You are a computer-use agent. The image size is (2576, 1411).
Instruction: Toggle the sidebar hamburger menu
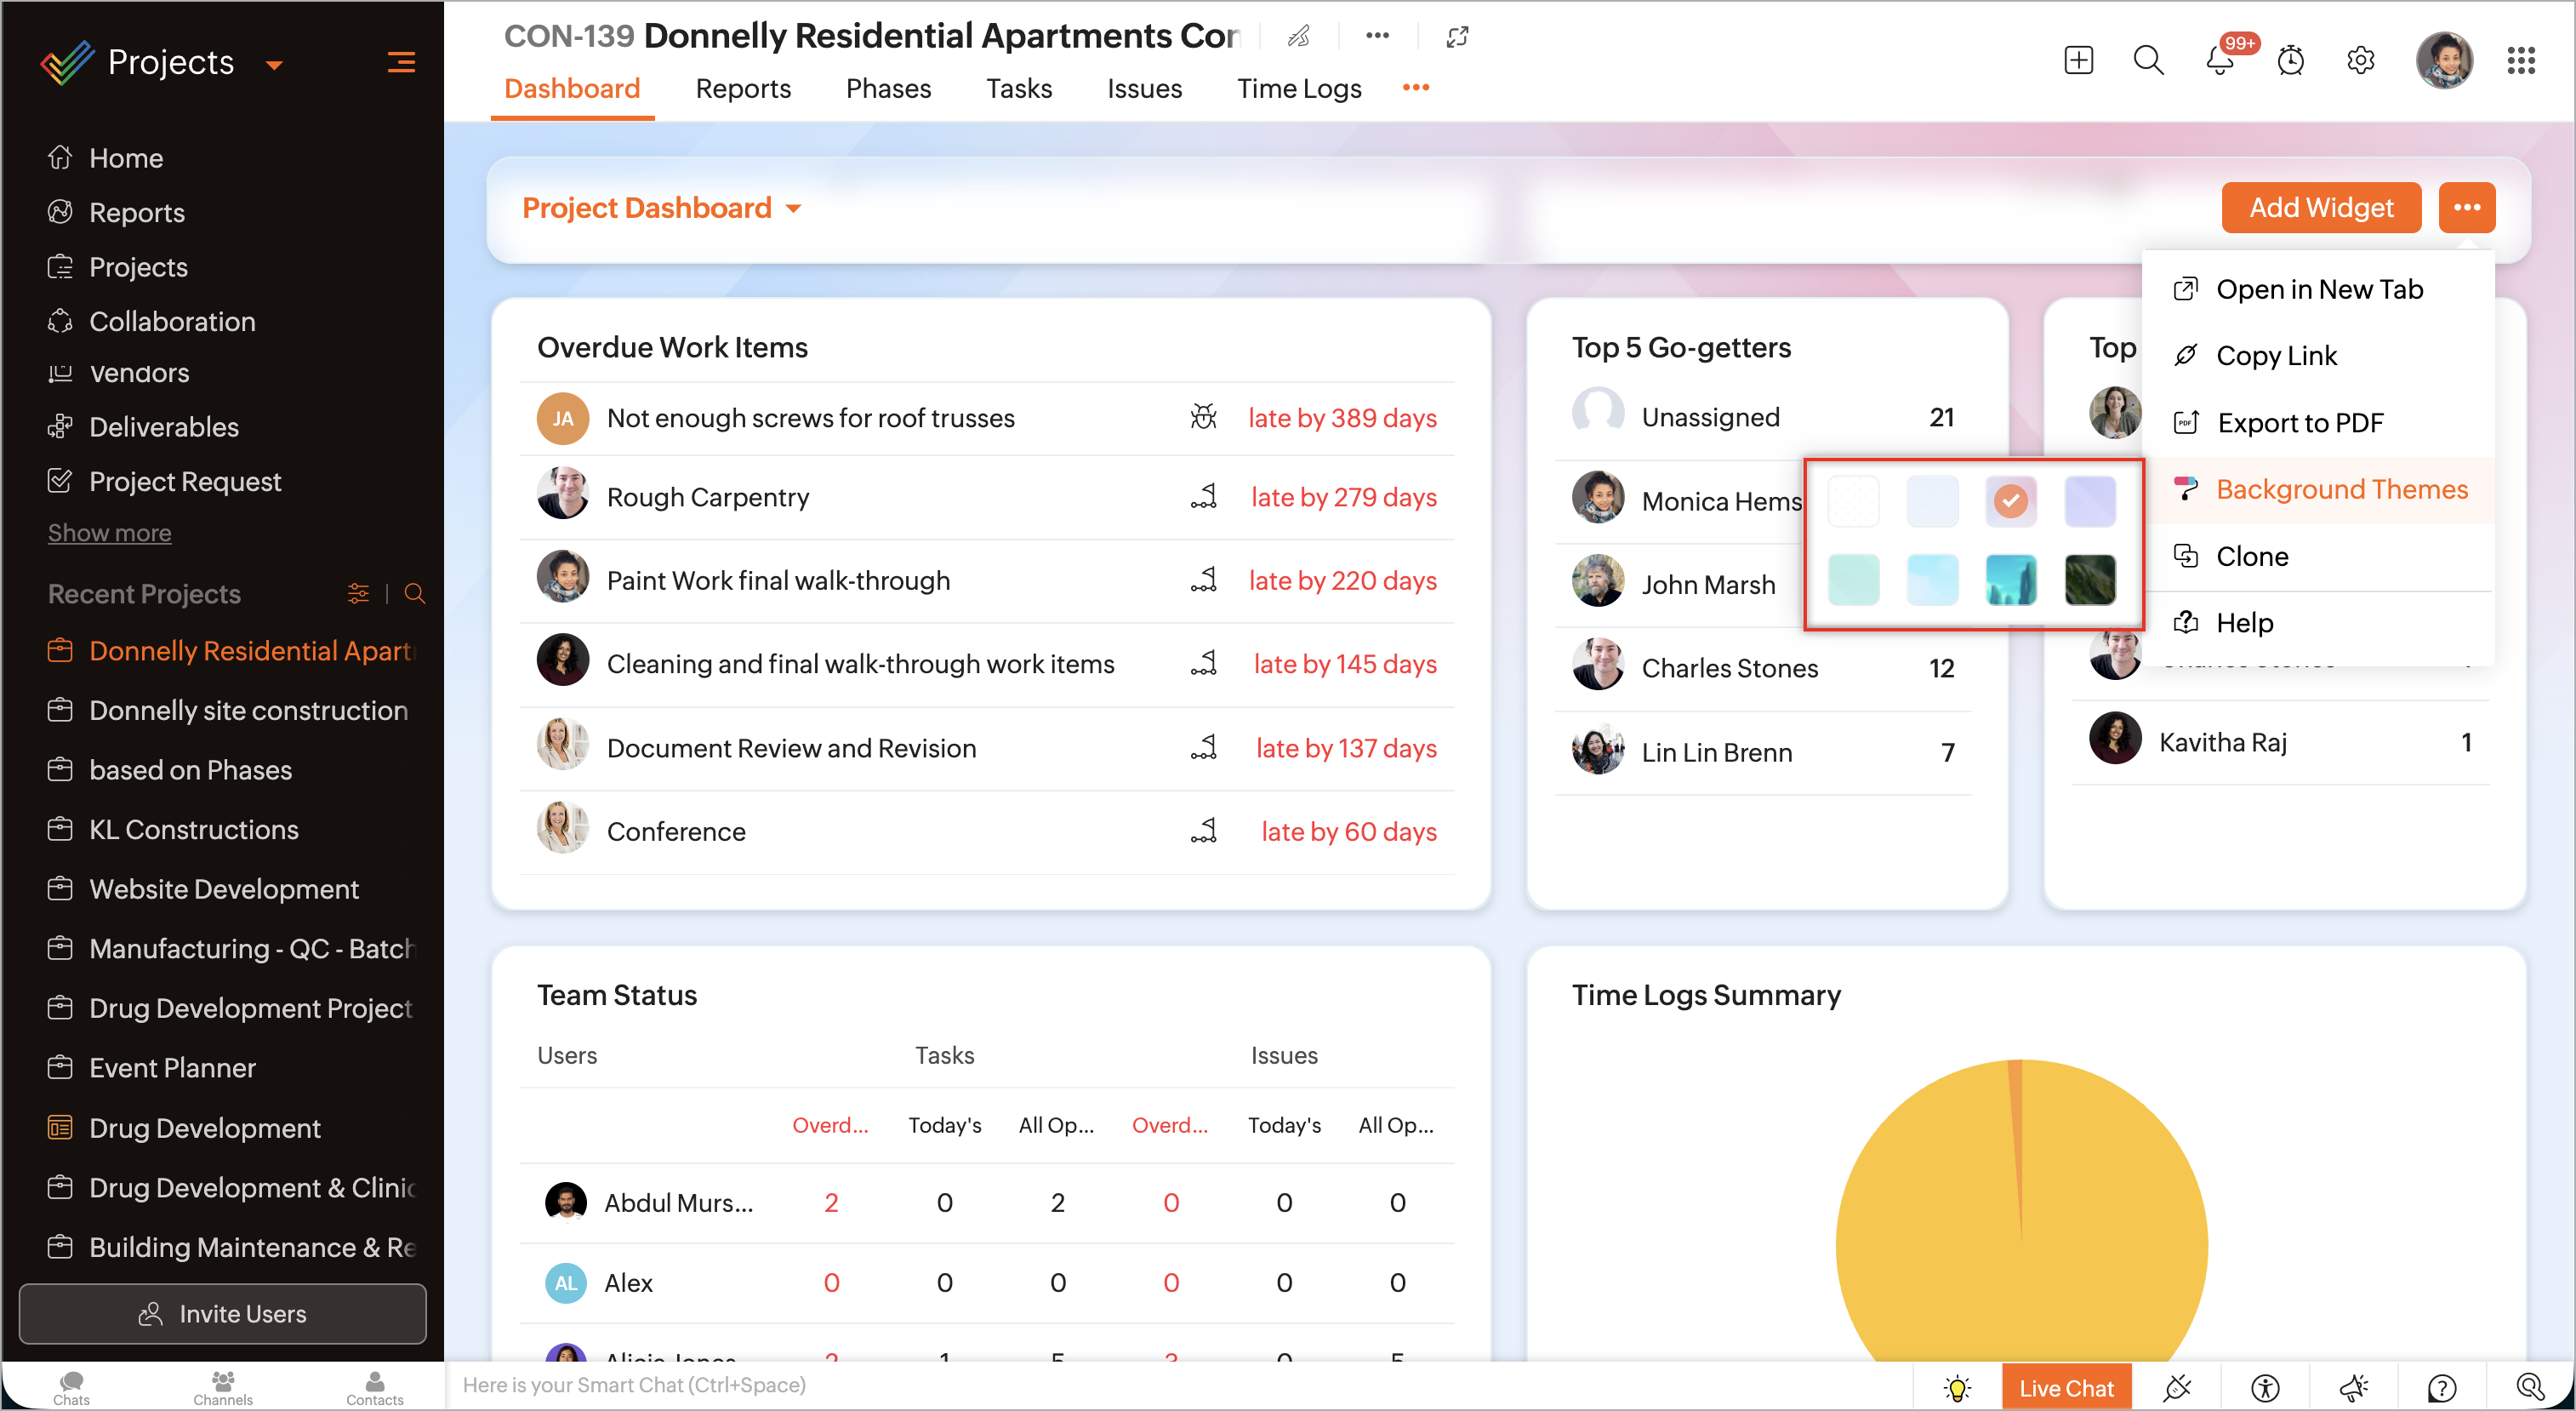(x=401, y=62)
